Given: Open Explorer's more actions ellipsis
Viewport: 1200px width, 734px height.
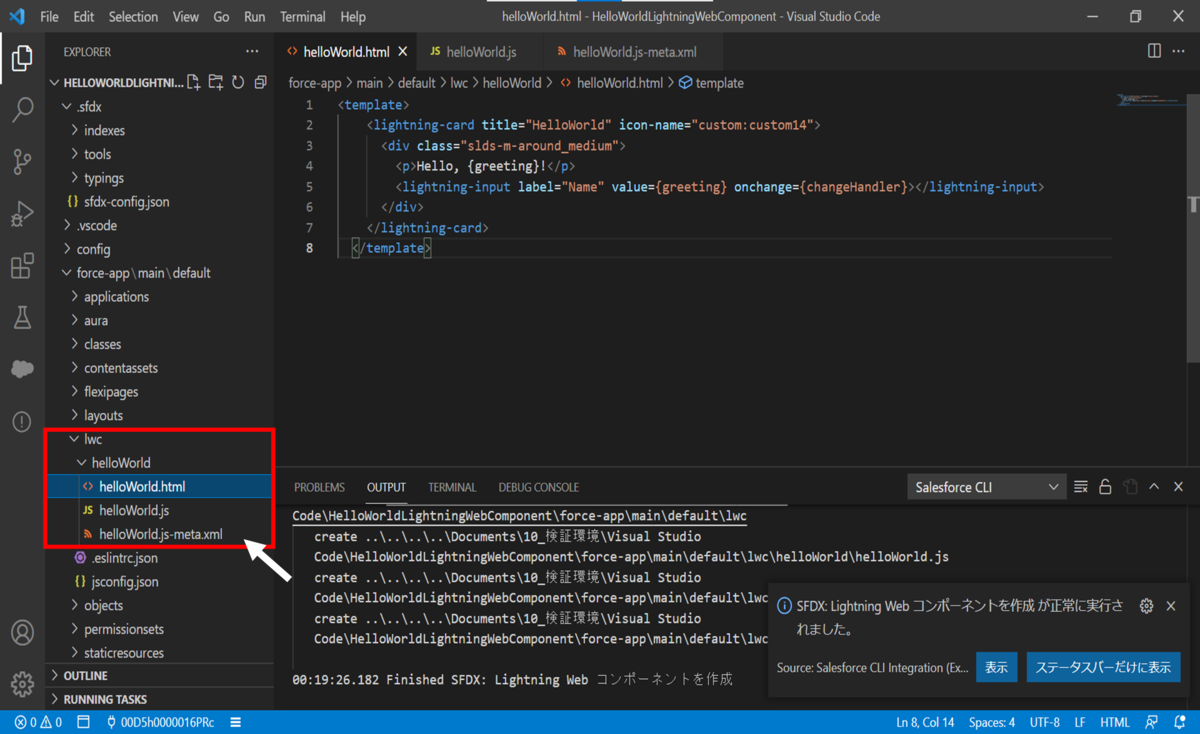Looking at the screenshot, I should coord(252,52).
